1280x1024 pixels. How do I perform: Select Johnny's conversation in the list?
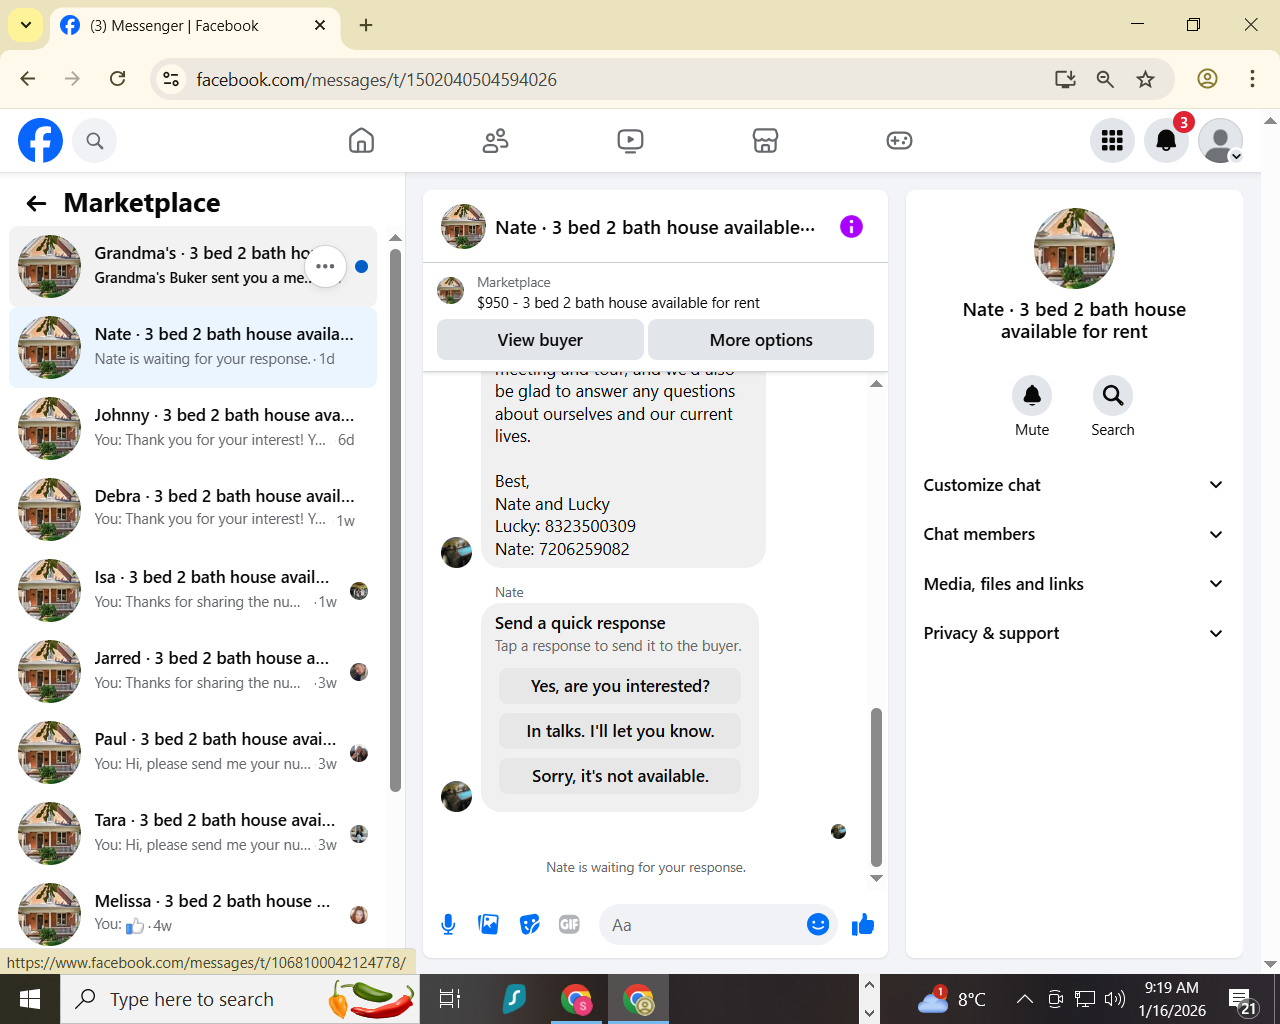click(x=193, y=428)
